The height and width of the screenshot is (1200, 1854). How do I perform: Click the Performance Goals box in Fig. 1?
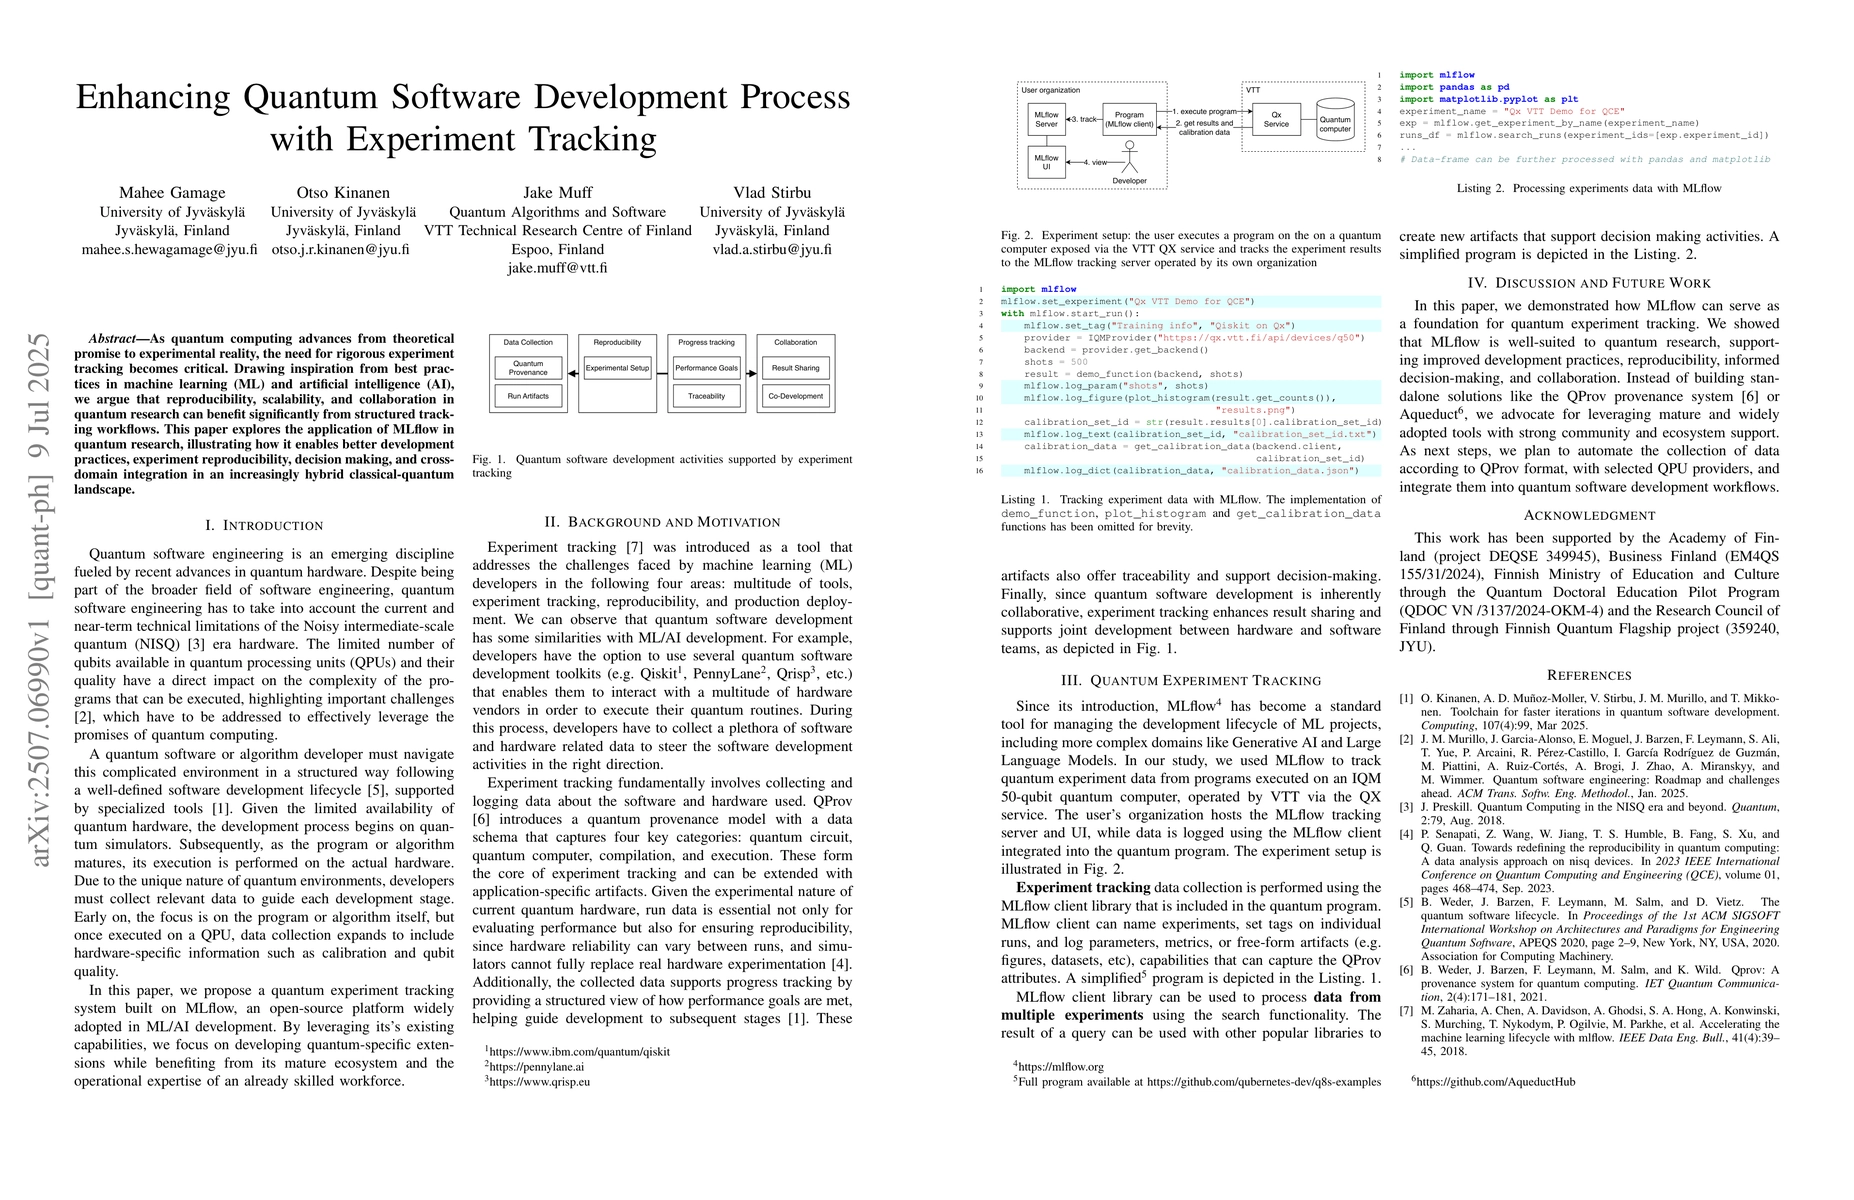pos(706,368)
